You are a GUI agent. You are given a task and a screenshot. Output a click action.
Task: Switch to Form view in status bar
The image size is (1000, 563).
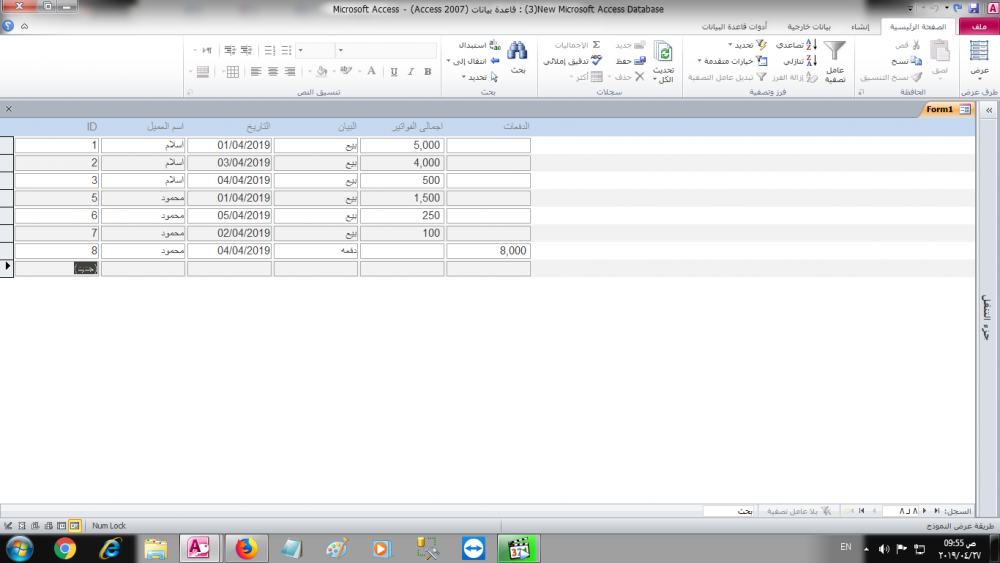click(75, 526)
